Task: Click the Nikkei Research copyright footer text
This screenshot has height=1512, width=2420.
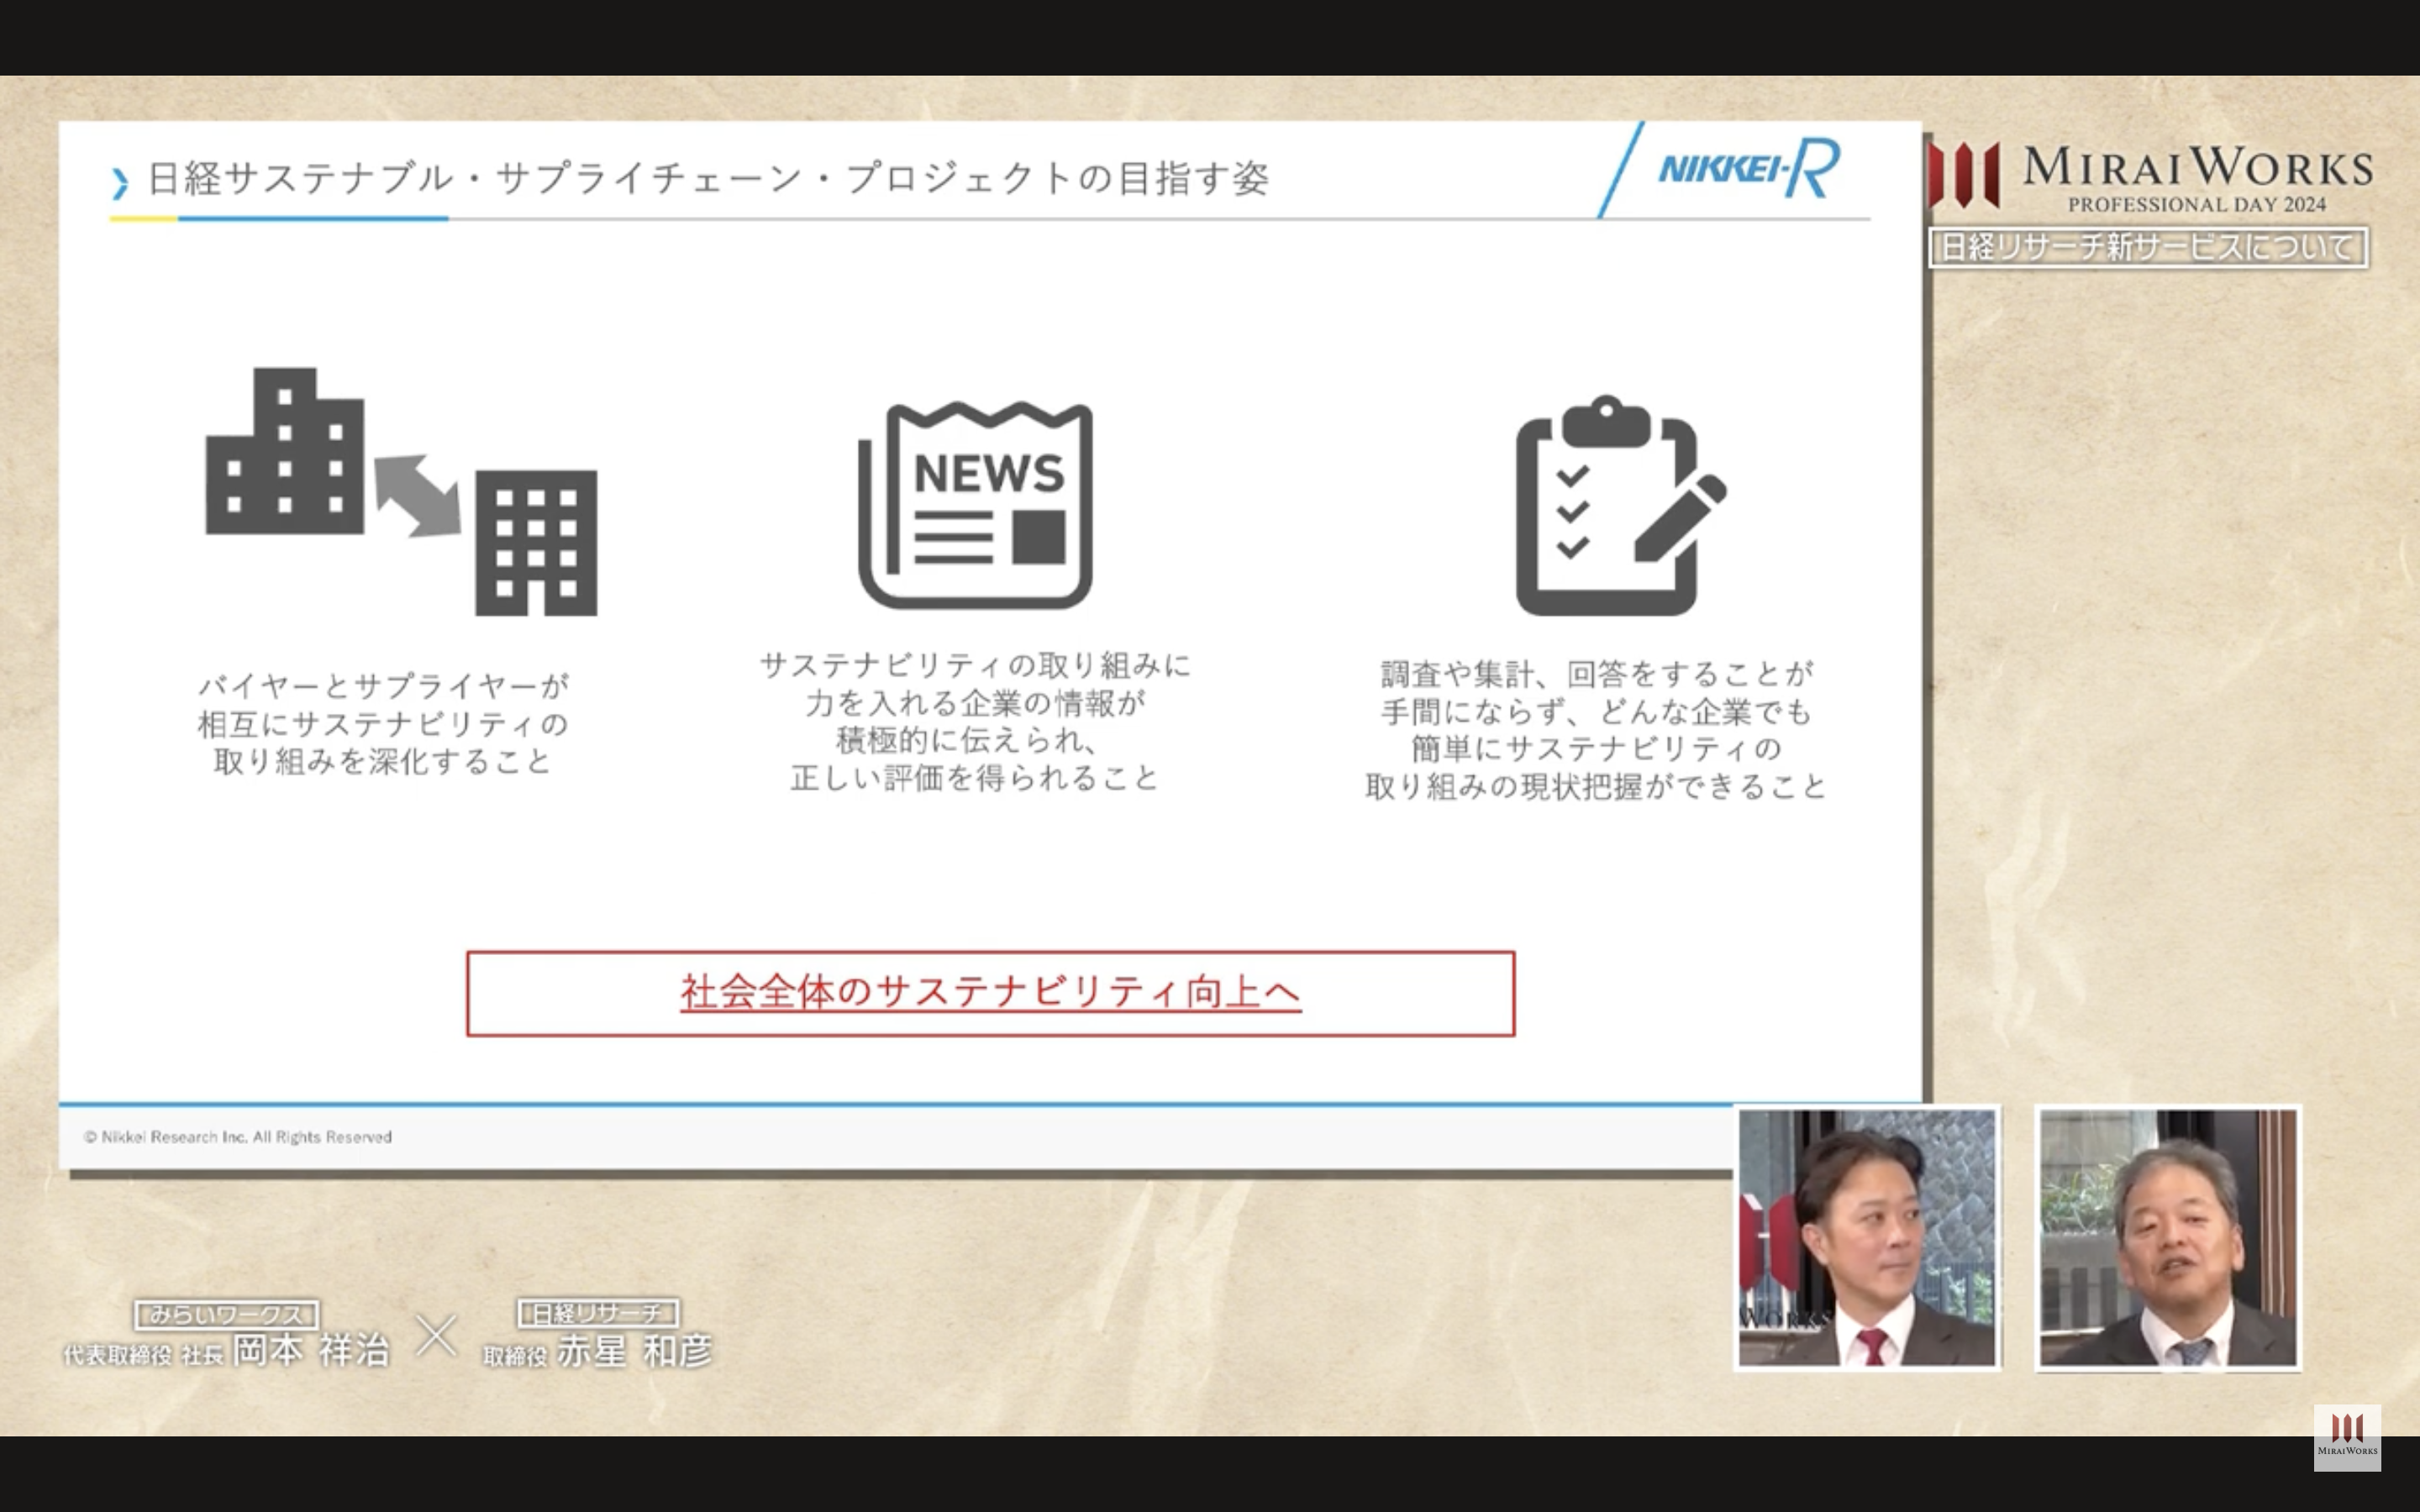Action: click(238, 1137)
